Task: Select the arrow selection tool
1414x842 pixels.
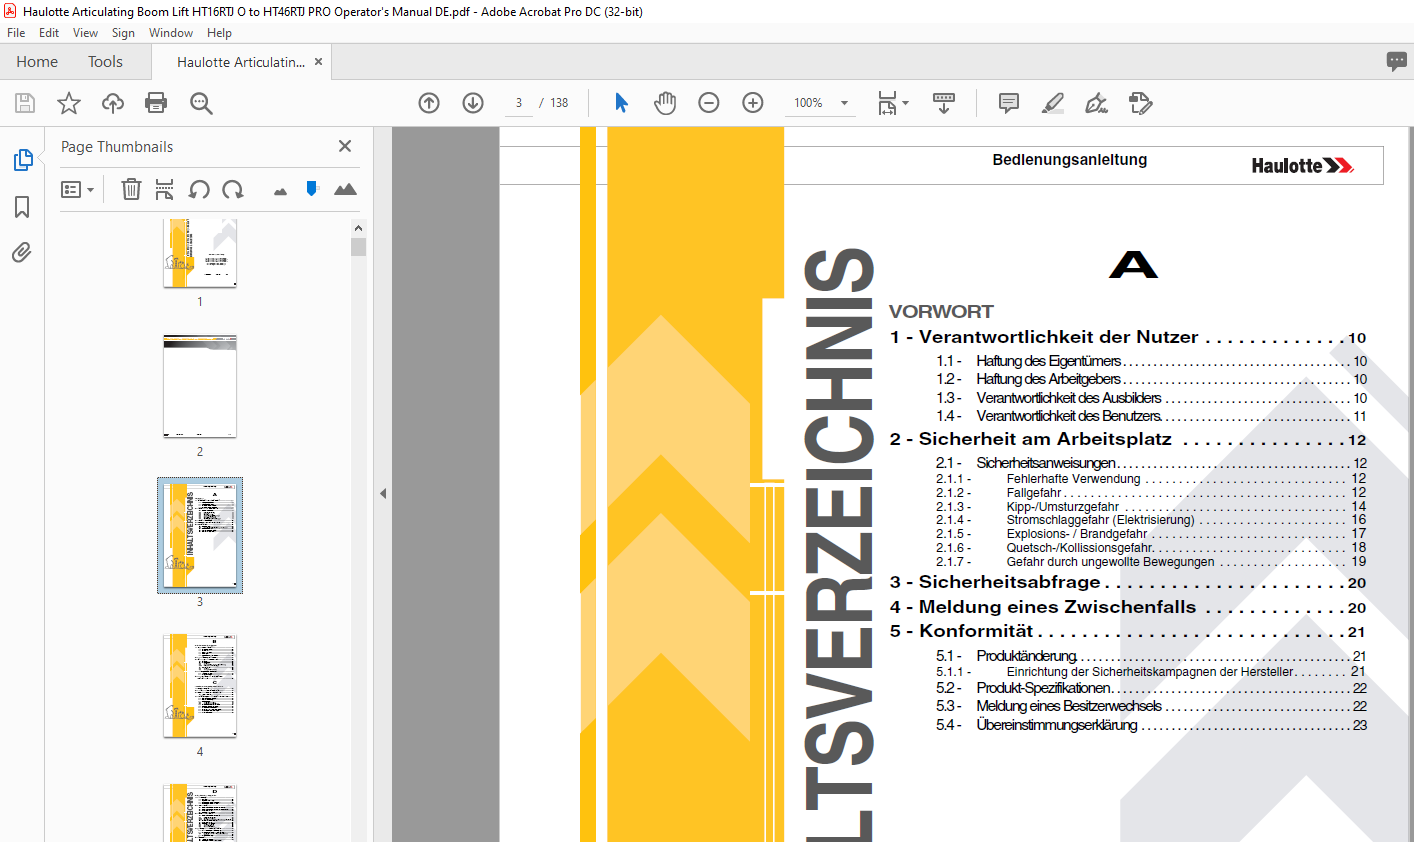Action: (x=621, y=103)
